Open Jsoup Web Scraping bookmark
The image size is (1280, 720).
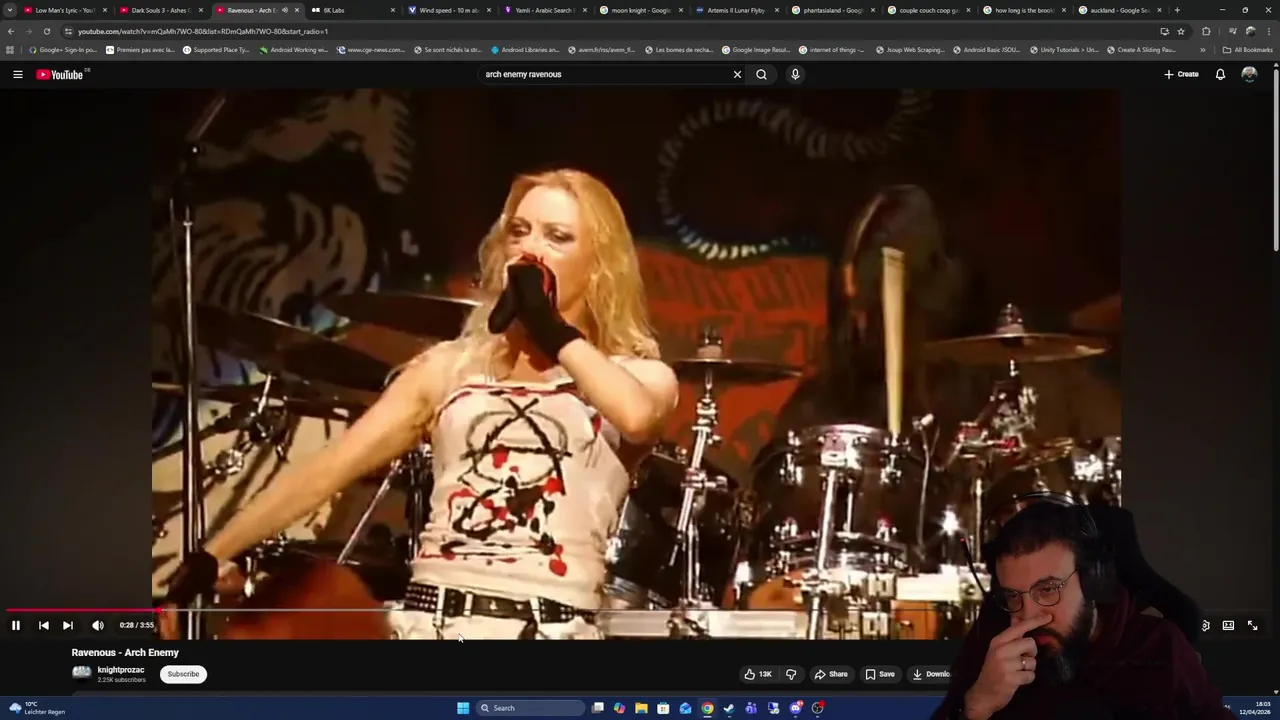(910, 49)
